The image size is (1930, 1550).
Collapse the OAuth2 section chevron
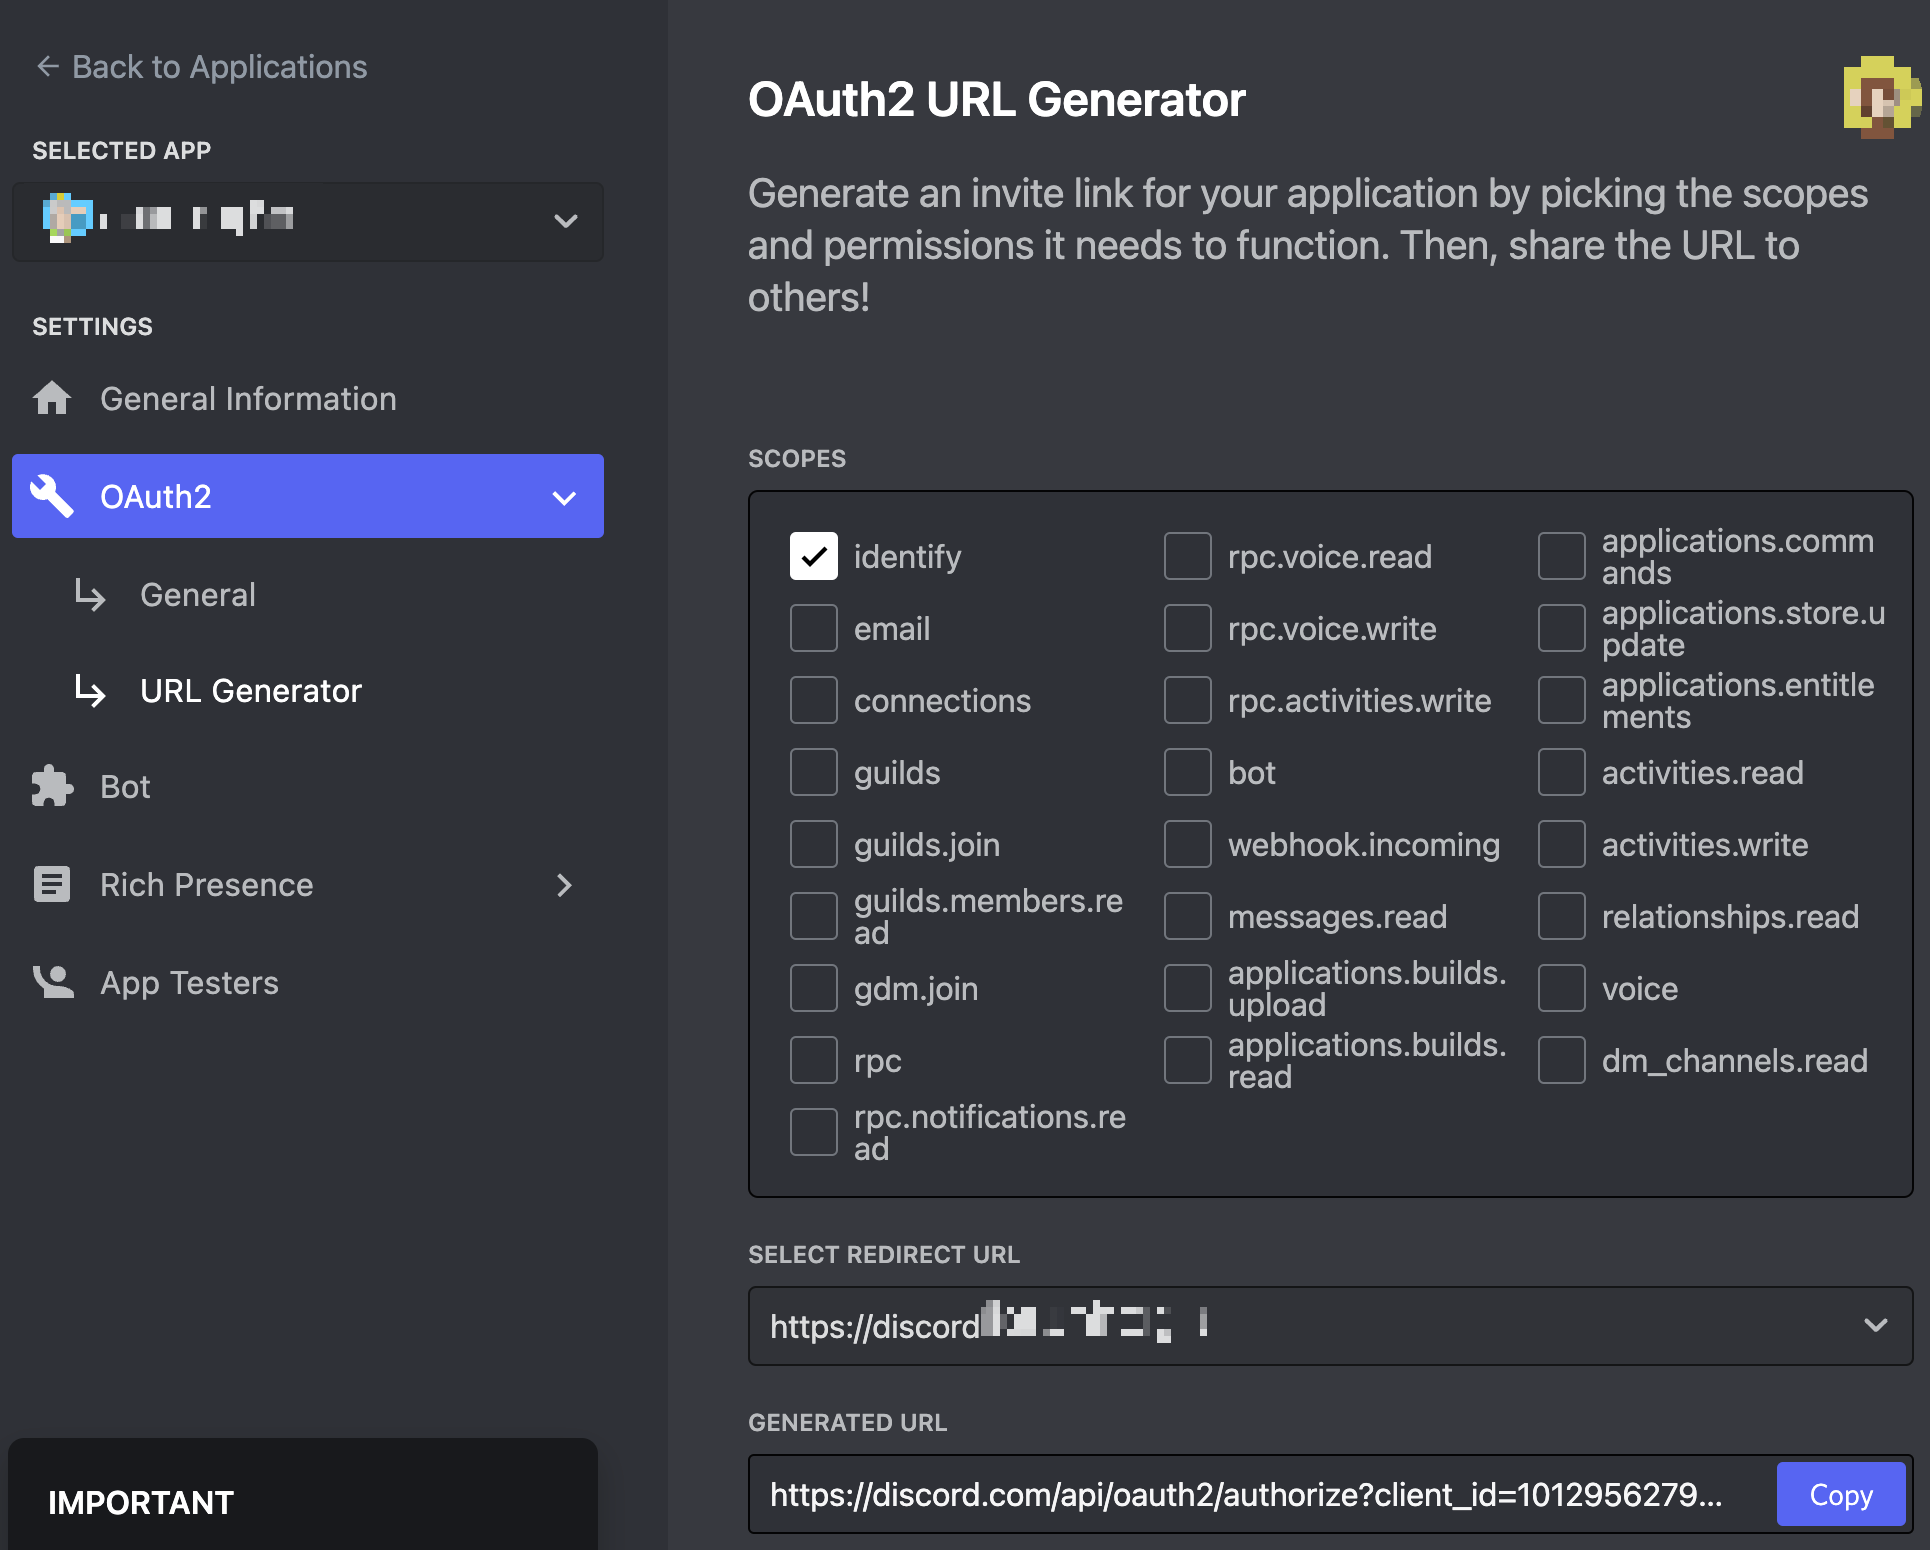click(564, 497)
